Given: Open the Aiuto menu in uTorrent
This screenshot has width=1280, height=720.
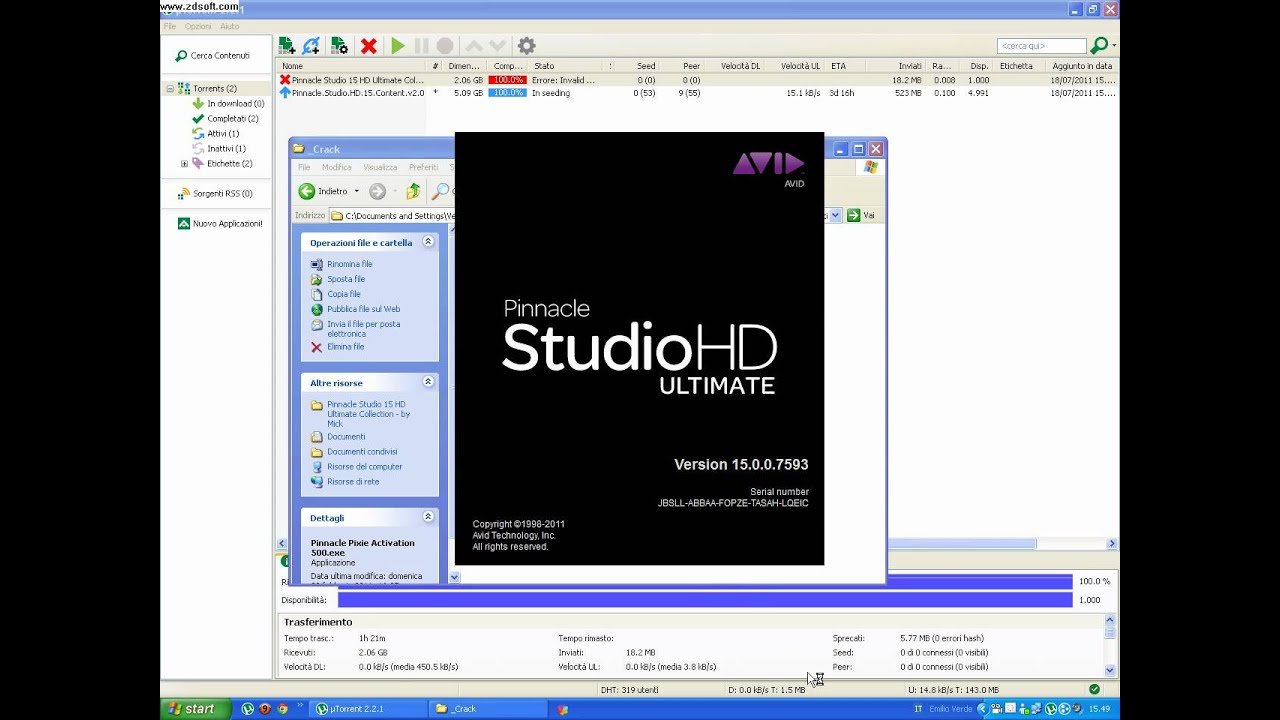Looking at the screenshot, I should coord(229,27).
